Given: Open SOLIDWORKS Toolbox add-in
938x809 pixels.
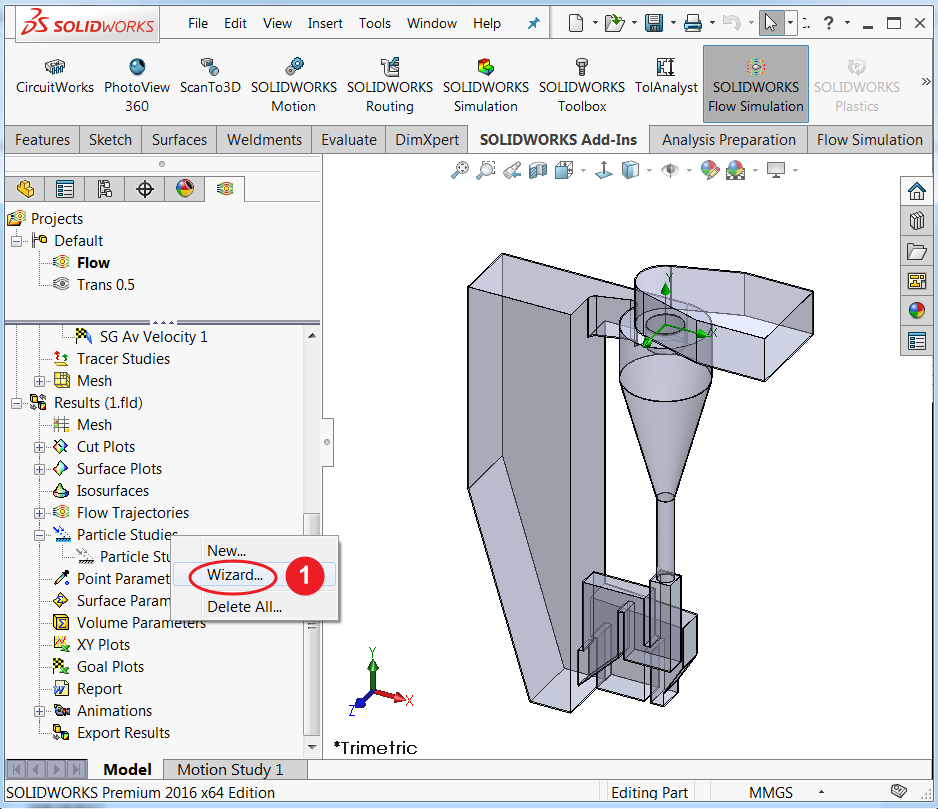Looking at the screenshot, I should click(582, 86).
